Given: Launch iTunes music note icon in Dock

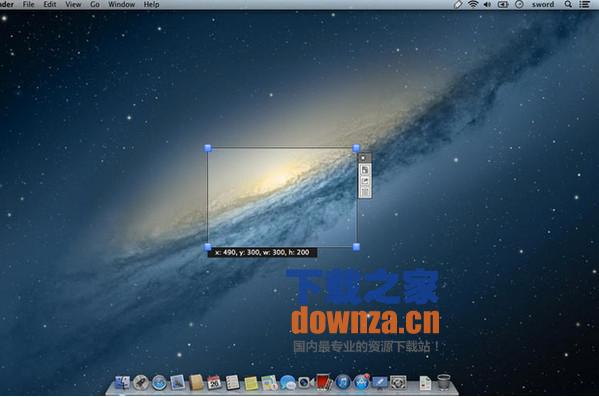Looking at the screenshot, I should pos(343,382).
